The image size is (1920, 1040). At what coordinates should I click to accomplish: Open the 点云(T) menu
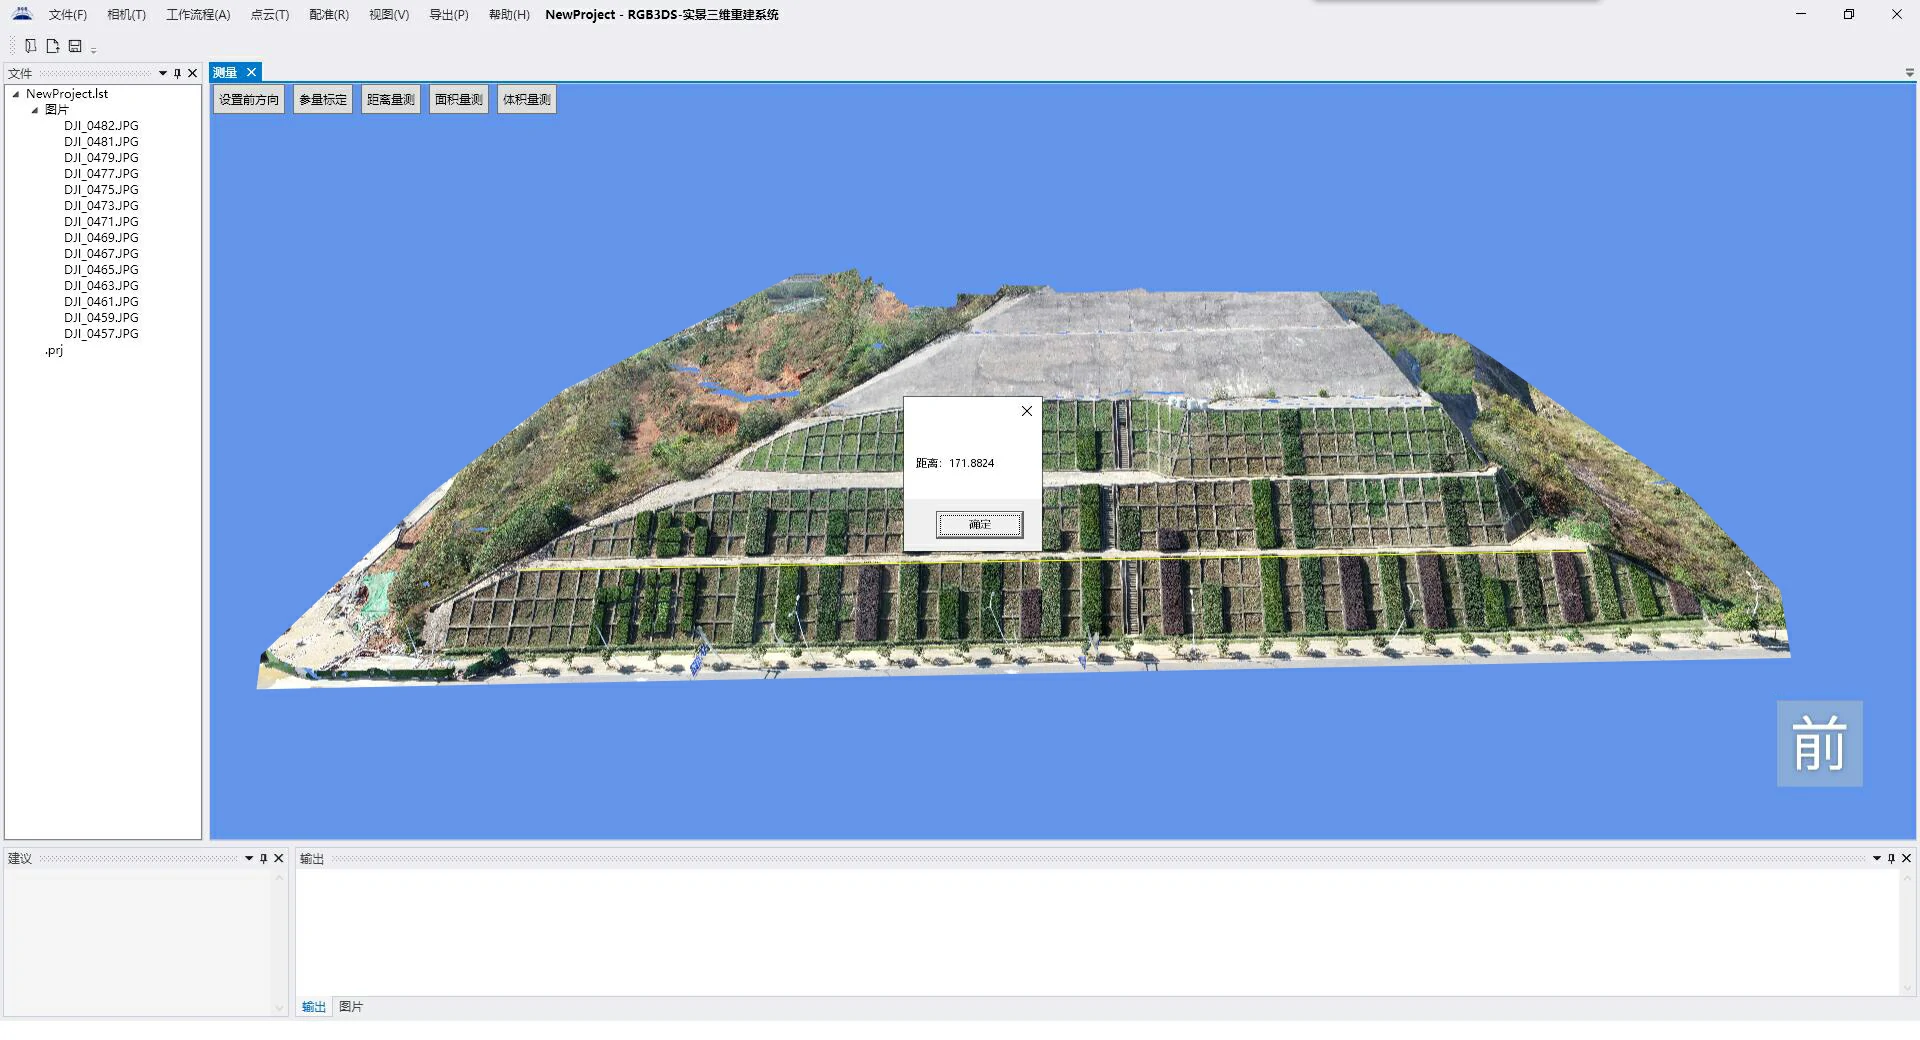269,15
